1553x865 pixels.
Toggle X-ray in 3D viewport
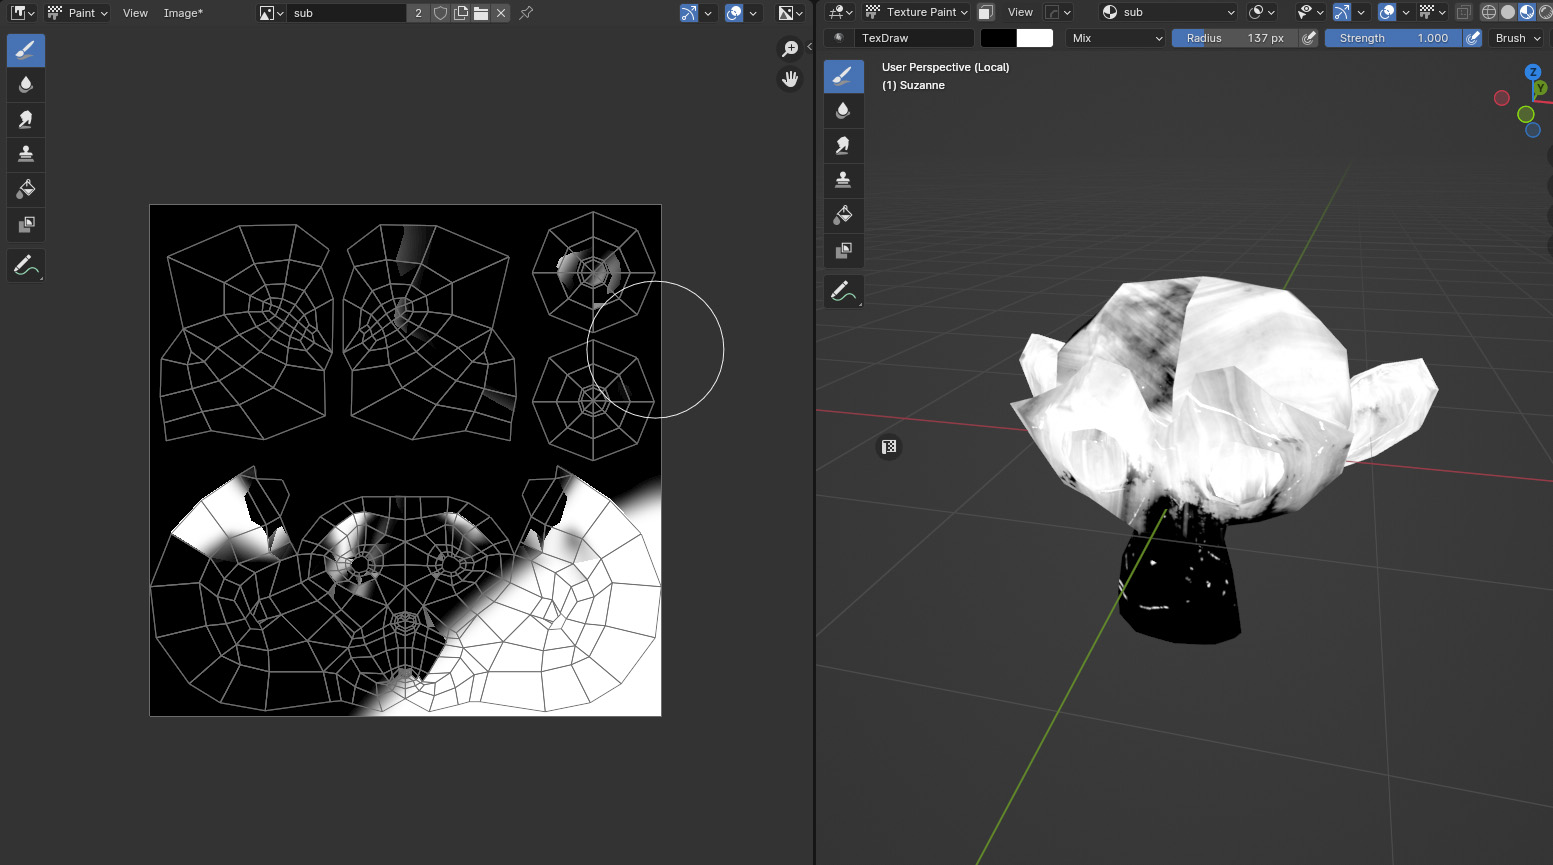click(1464, 12)
